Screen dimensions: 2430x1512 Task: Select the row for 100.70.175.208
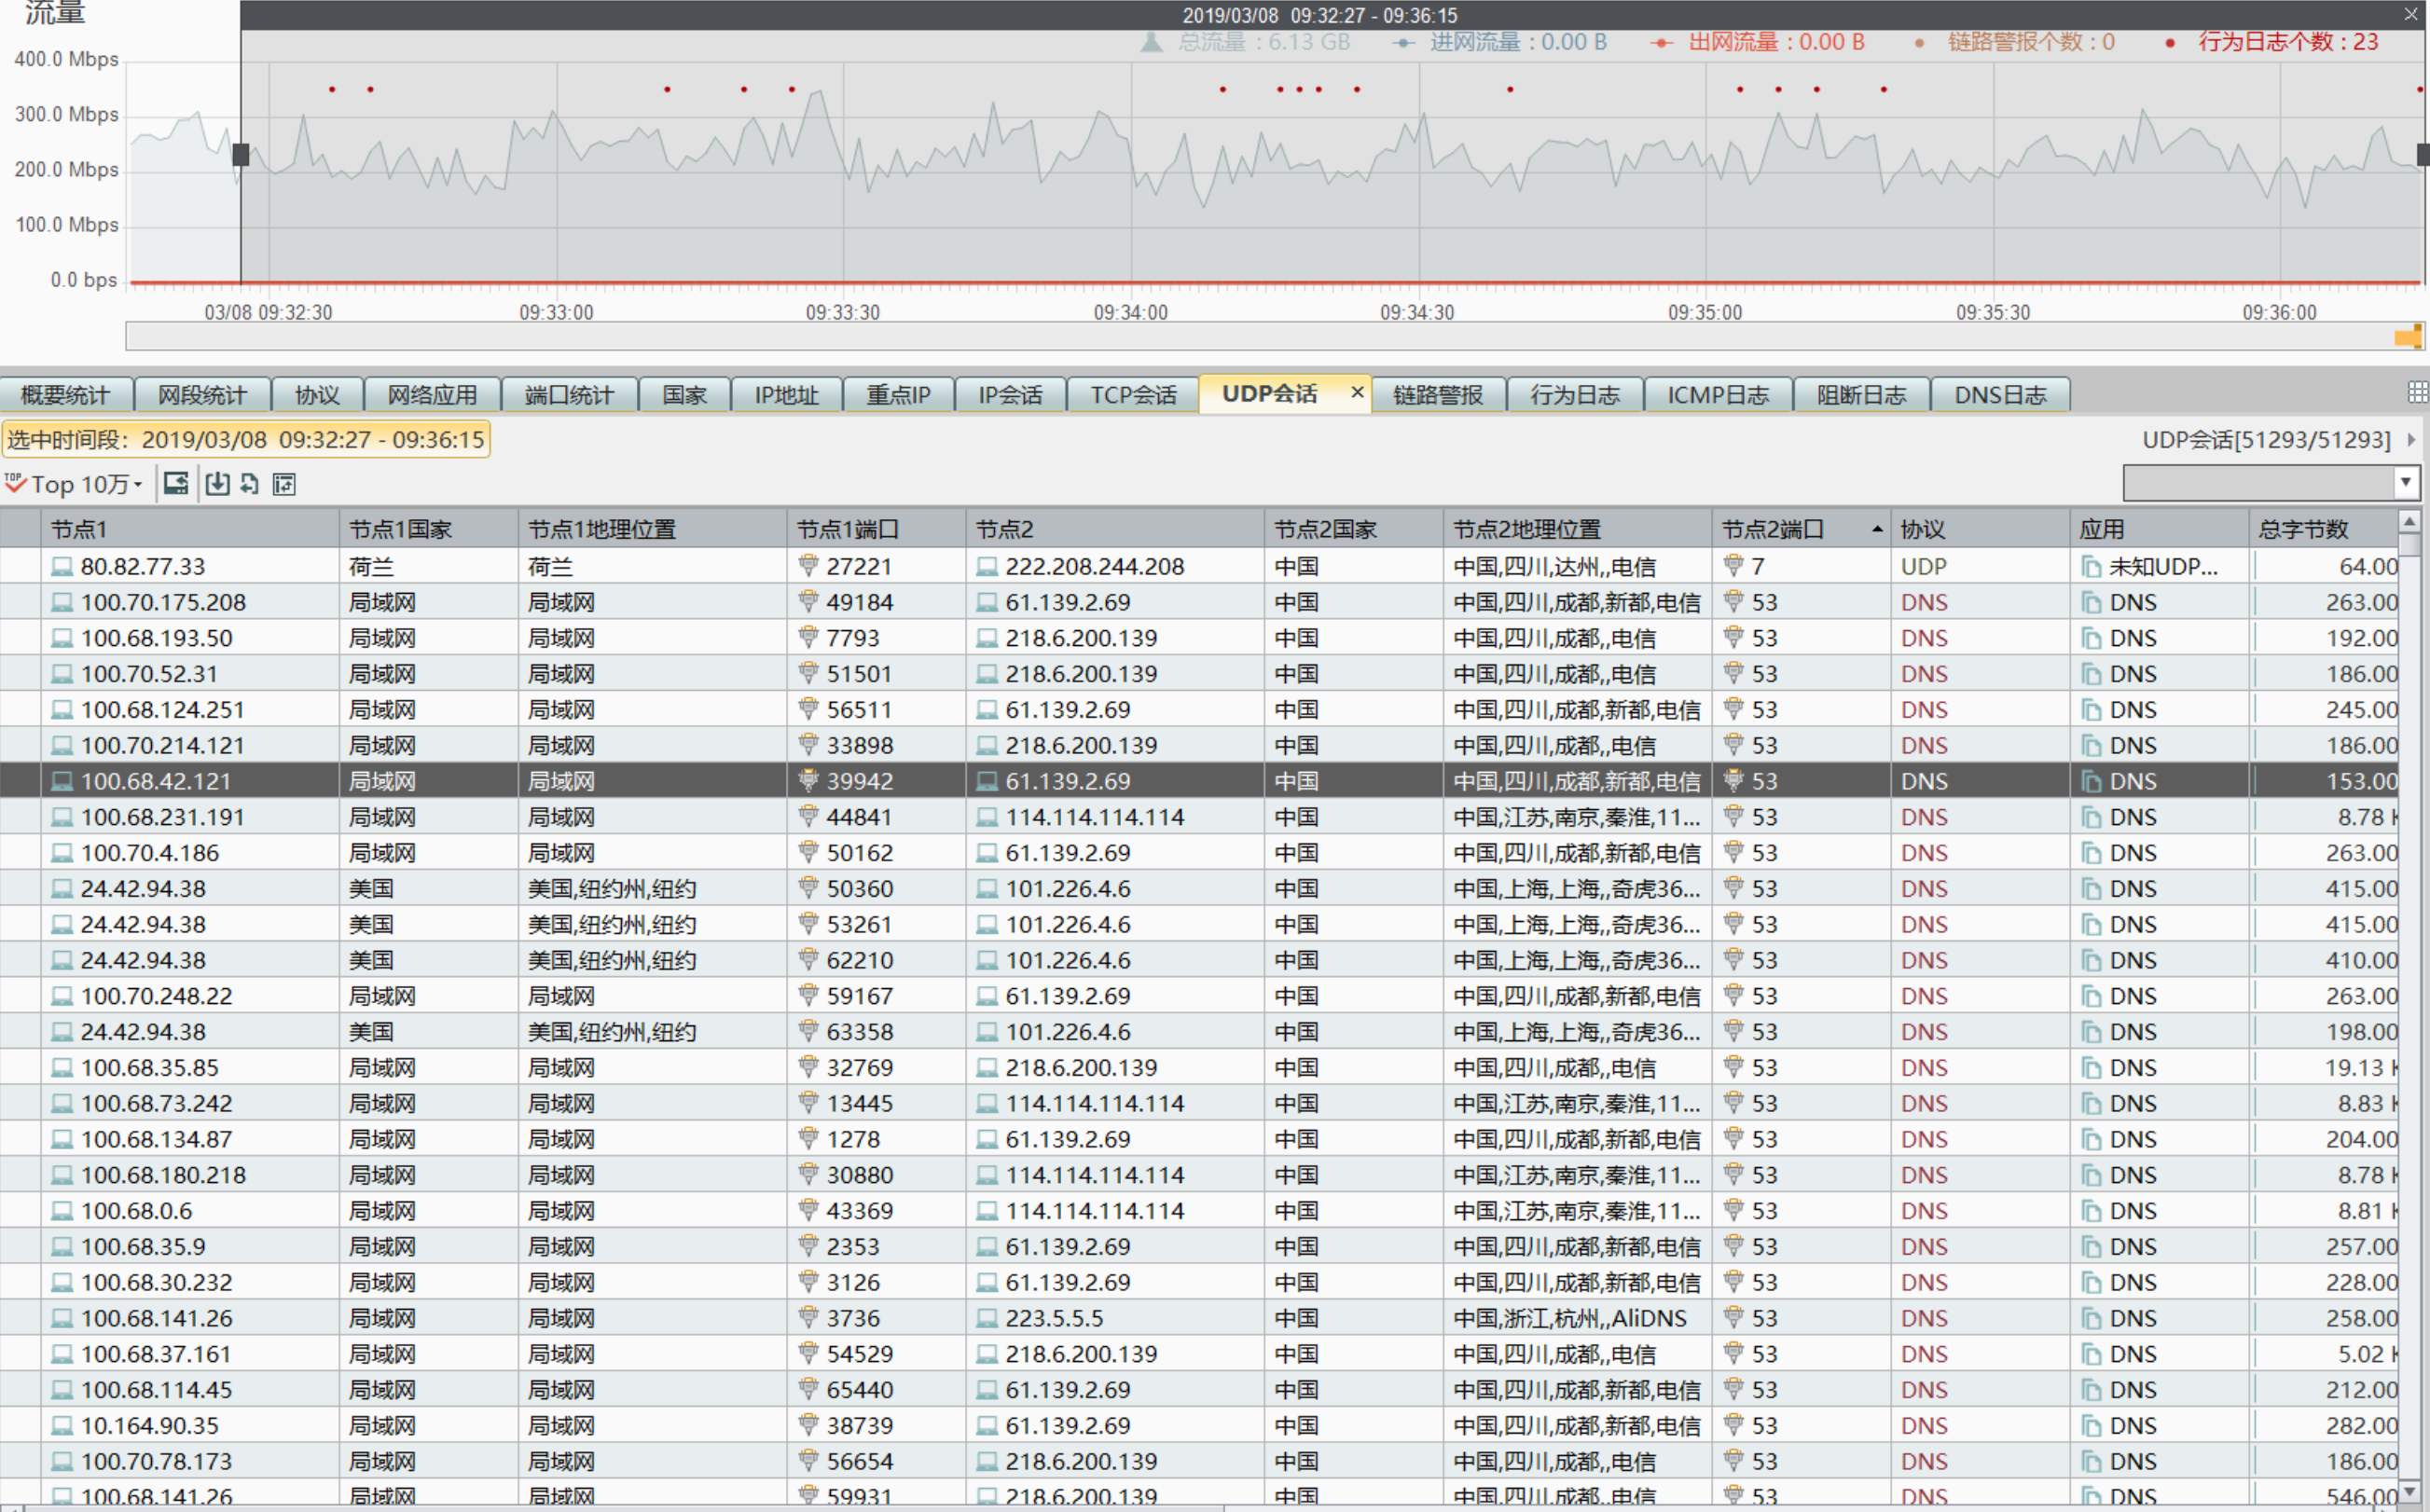(x=1199, y=602)
